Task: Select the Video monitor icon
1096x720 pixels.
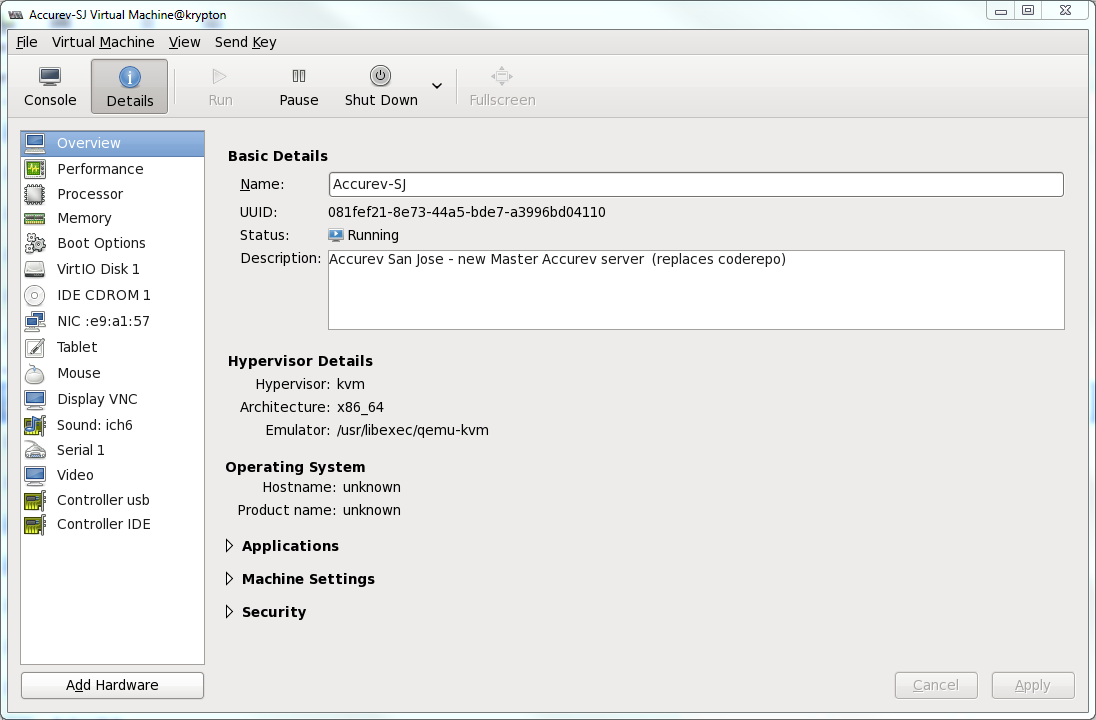Action: [x=35, y=475]
